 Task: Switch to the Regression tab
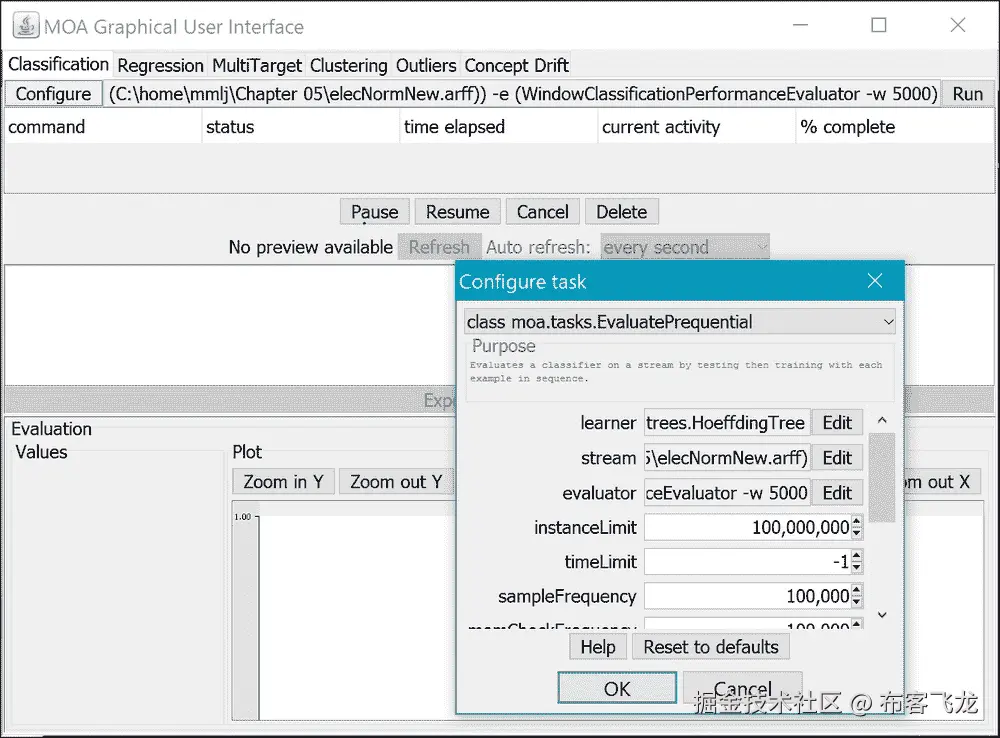(160, 66)
